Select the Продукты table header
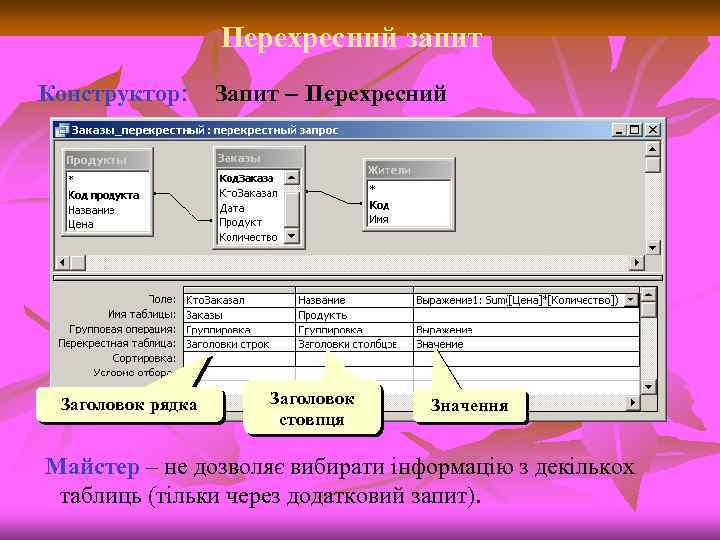Screen dimensions: 720x540 click(107, 161)
